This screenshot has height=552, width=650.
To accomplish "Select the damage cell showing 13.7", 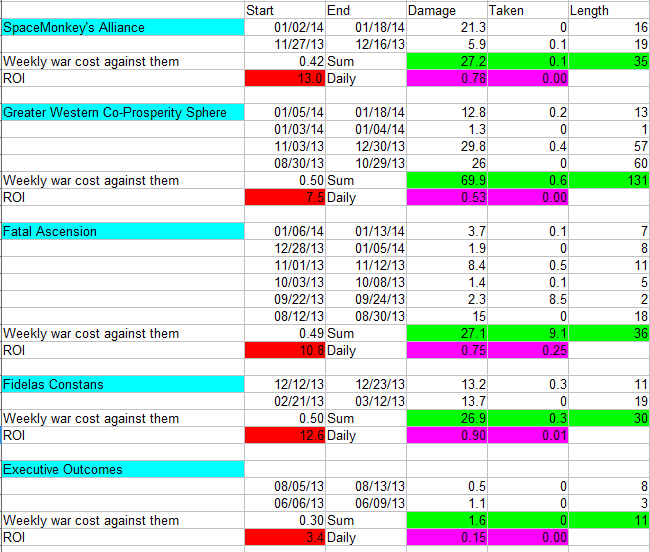I will coord(447,401).
